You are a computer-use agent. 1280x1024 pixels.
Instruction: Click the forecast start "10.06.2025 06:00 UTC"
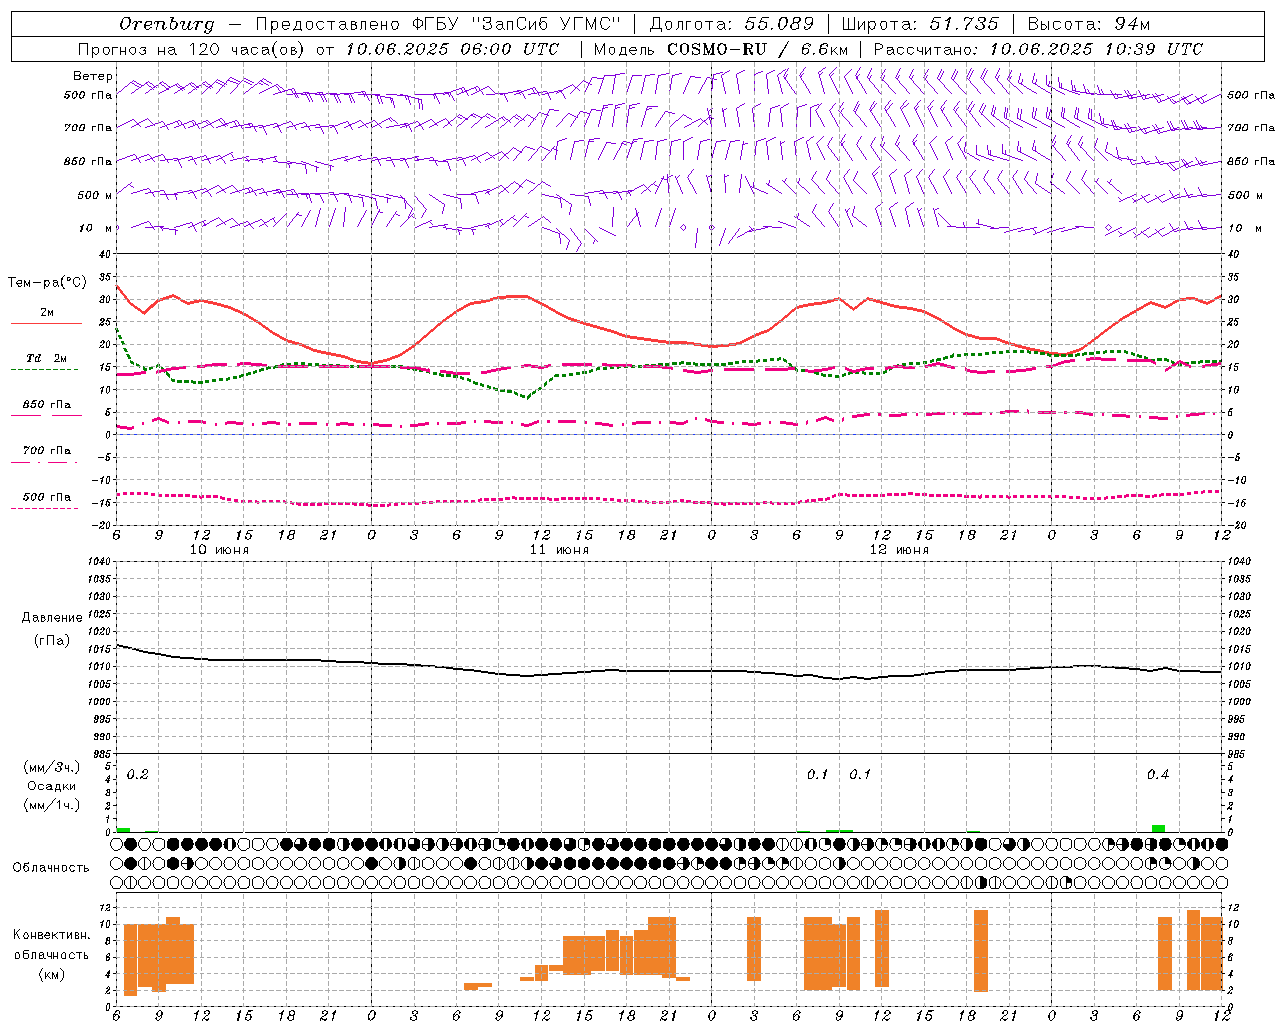tap(452, 49)
